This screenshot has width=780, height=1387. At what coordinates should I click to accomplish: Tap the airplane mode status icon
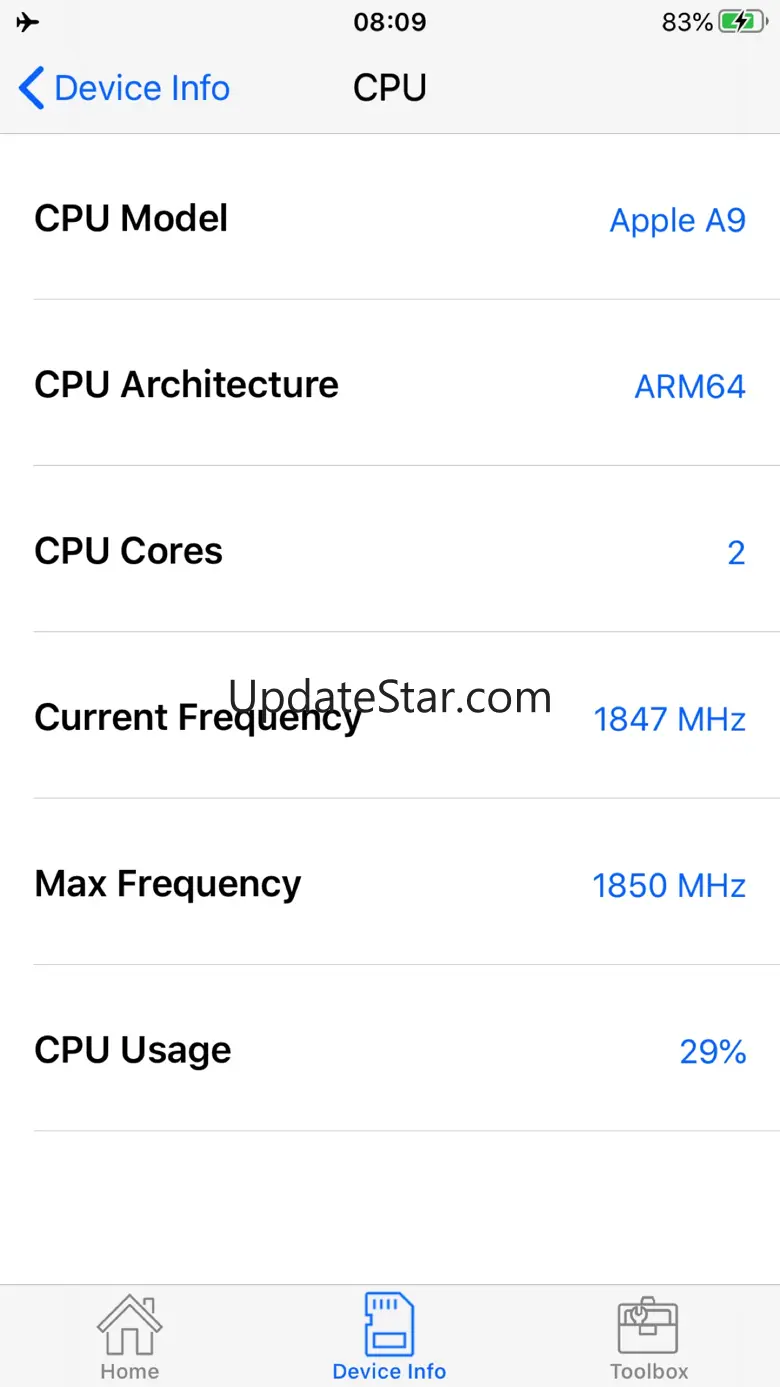(28, 22)
